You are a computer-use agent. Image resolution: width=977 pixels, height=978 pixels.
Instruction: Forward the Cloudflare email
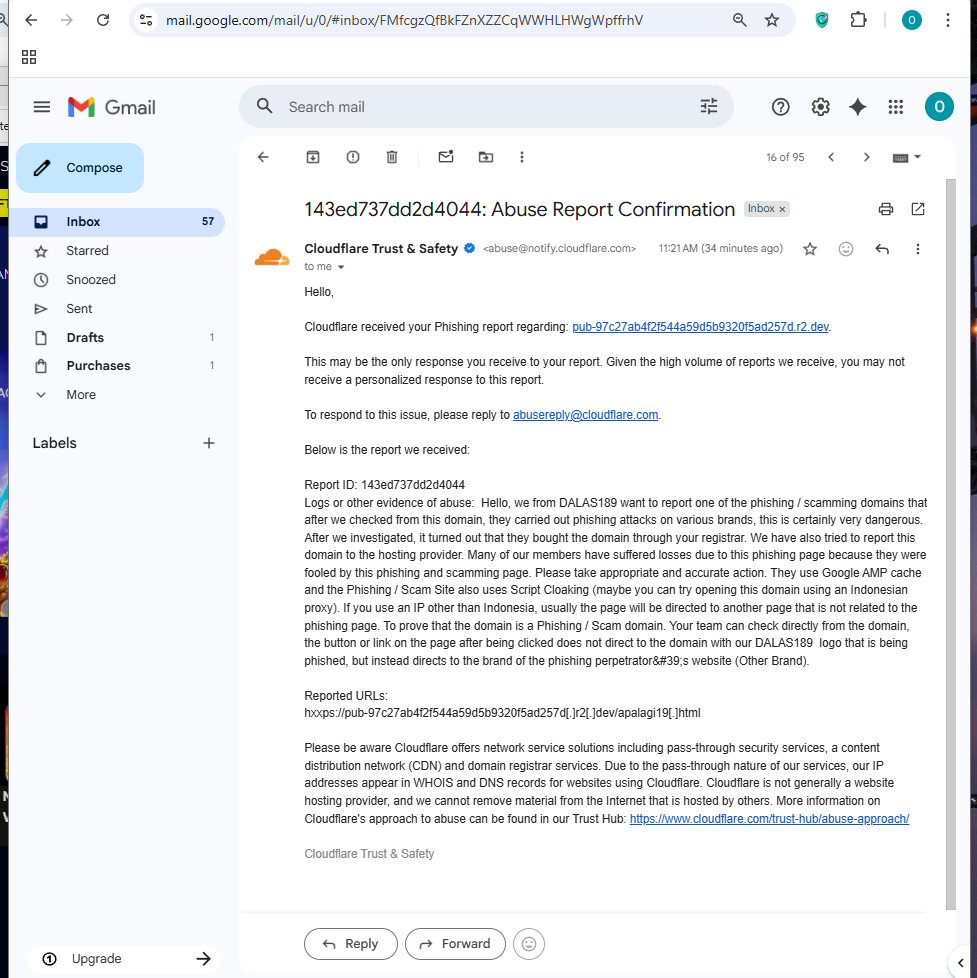(x=455, y=944)
